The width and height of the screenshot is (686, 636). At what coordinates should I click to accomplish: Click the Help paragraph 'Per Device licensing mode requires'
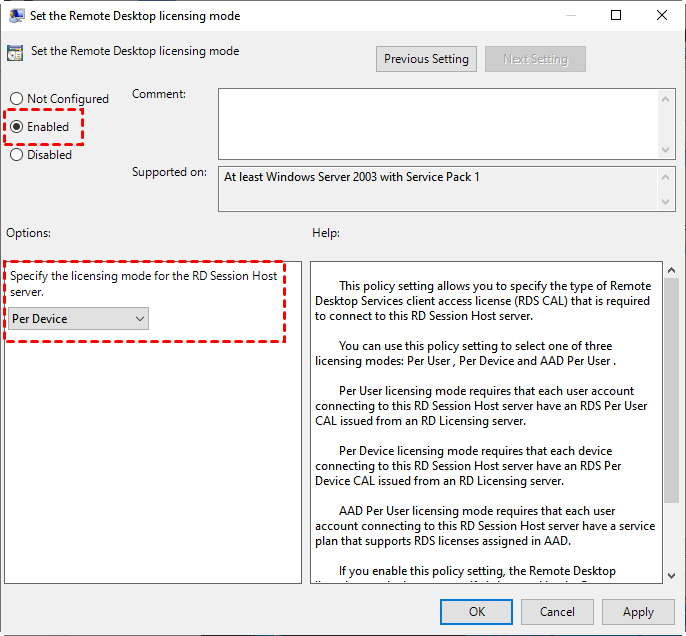(x=468, y=466)
